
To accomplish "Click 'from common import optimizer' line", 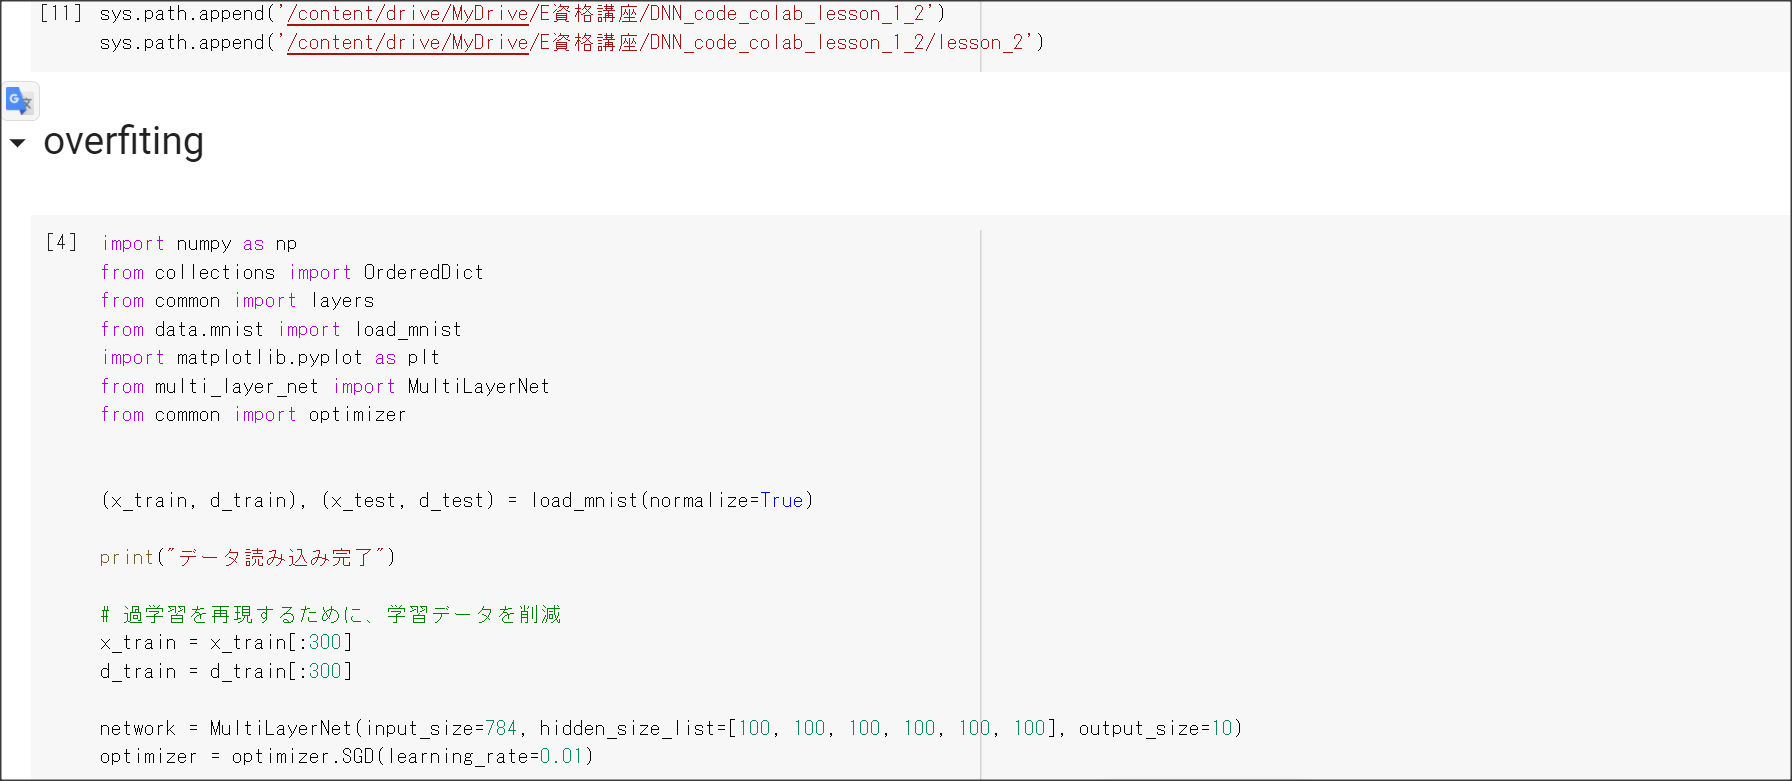I will (x=253, y=415).
